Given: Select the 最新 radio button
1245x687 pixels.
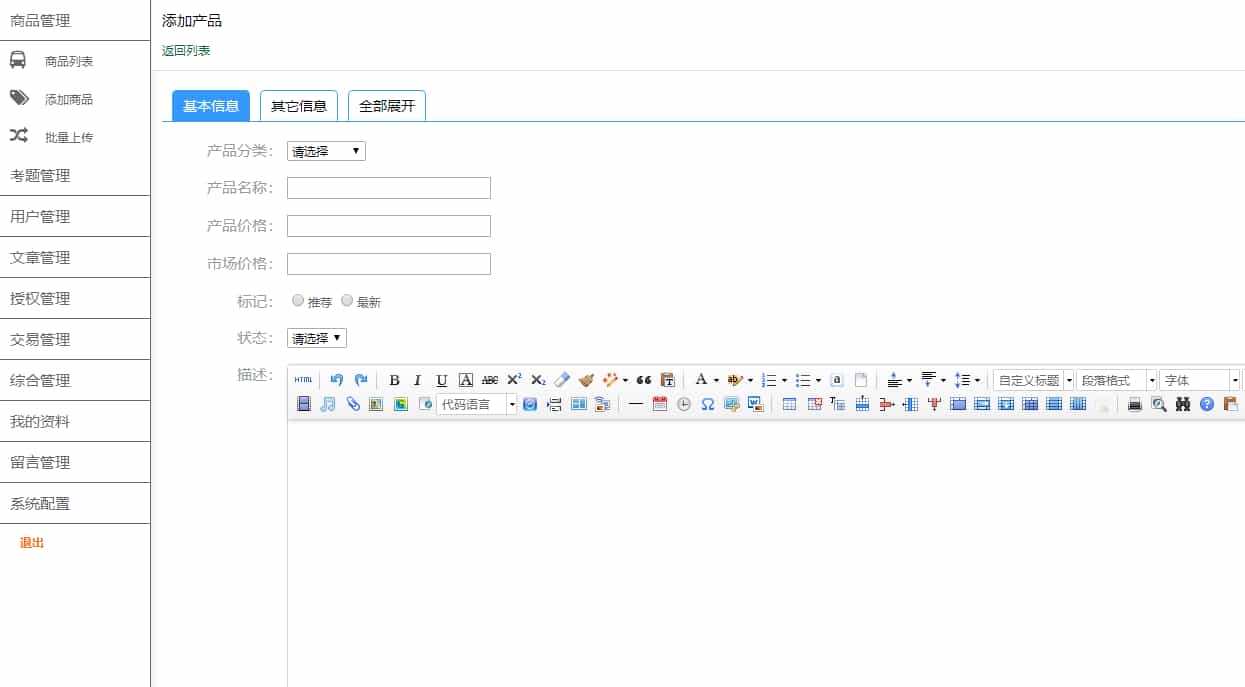Looking at the screenshot, I should (x=347, y=300).
